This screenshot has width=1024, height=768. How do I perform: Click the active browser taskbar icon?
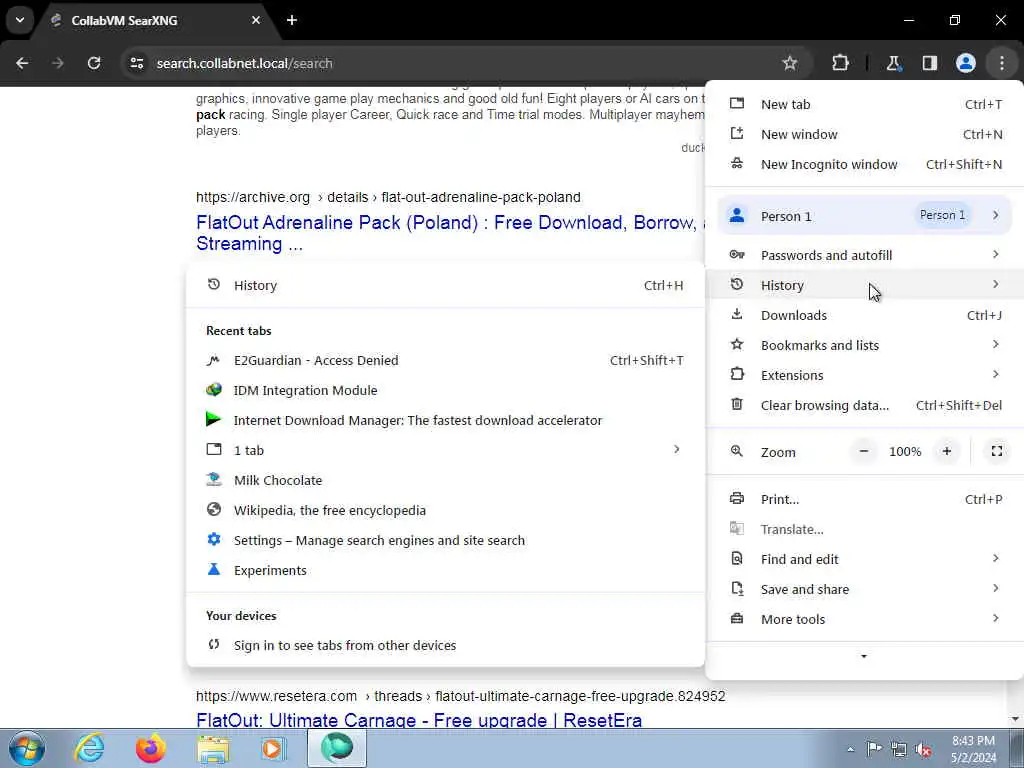(x=337, y=748)
